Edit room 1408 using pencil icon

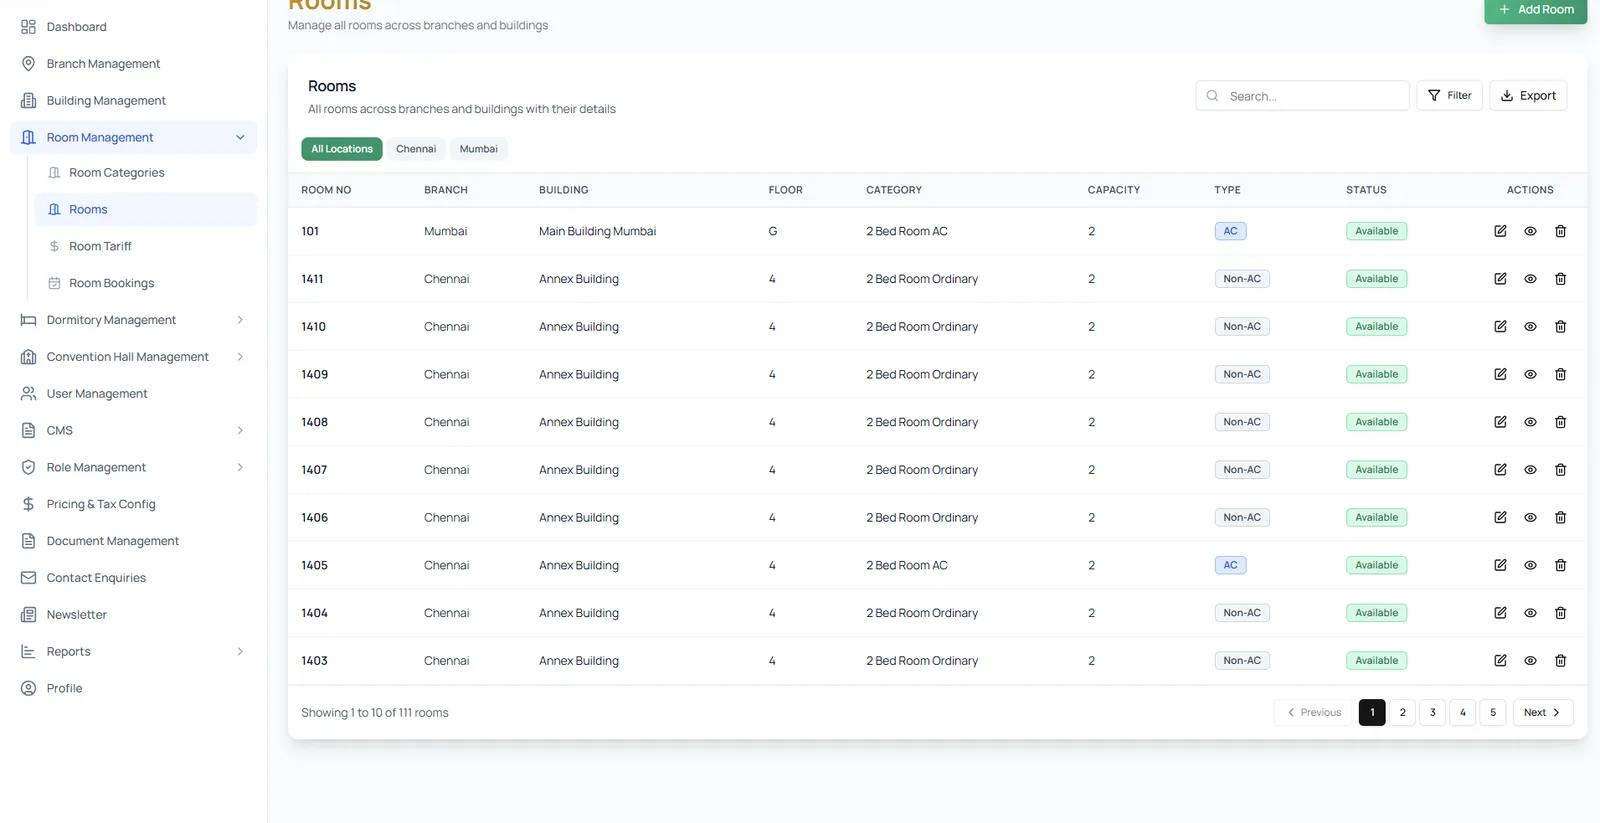click(1500, 422)
